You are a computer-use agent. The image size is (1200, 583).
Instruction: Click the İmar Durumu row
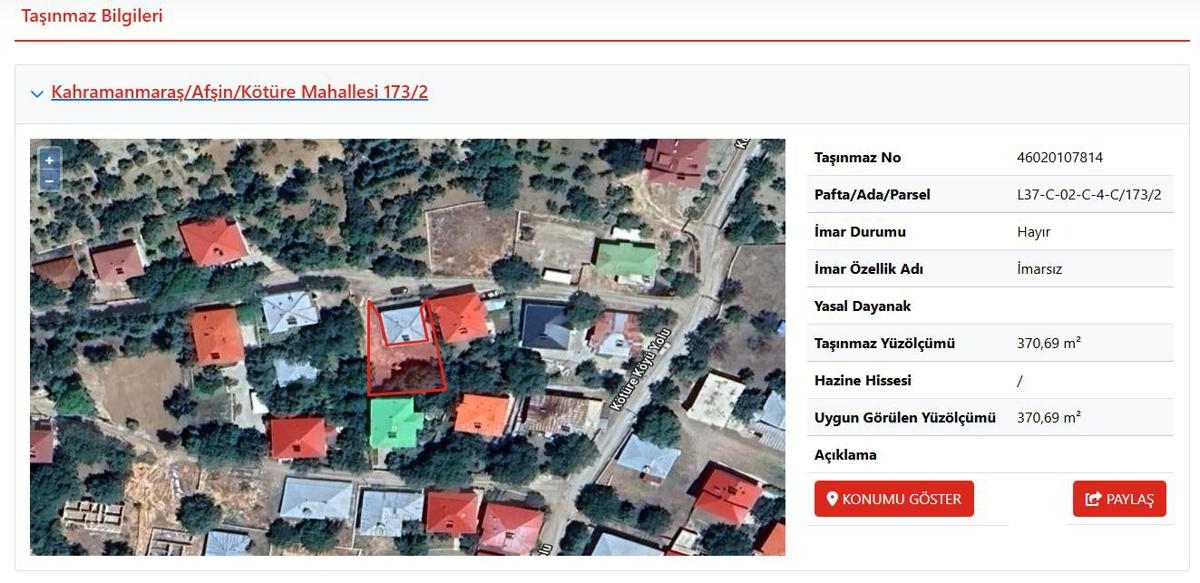(990, 231)
